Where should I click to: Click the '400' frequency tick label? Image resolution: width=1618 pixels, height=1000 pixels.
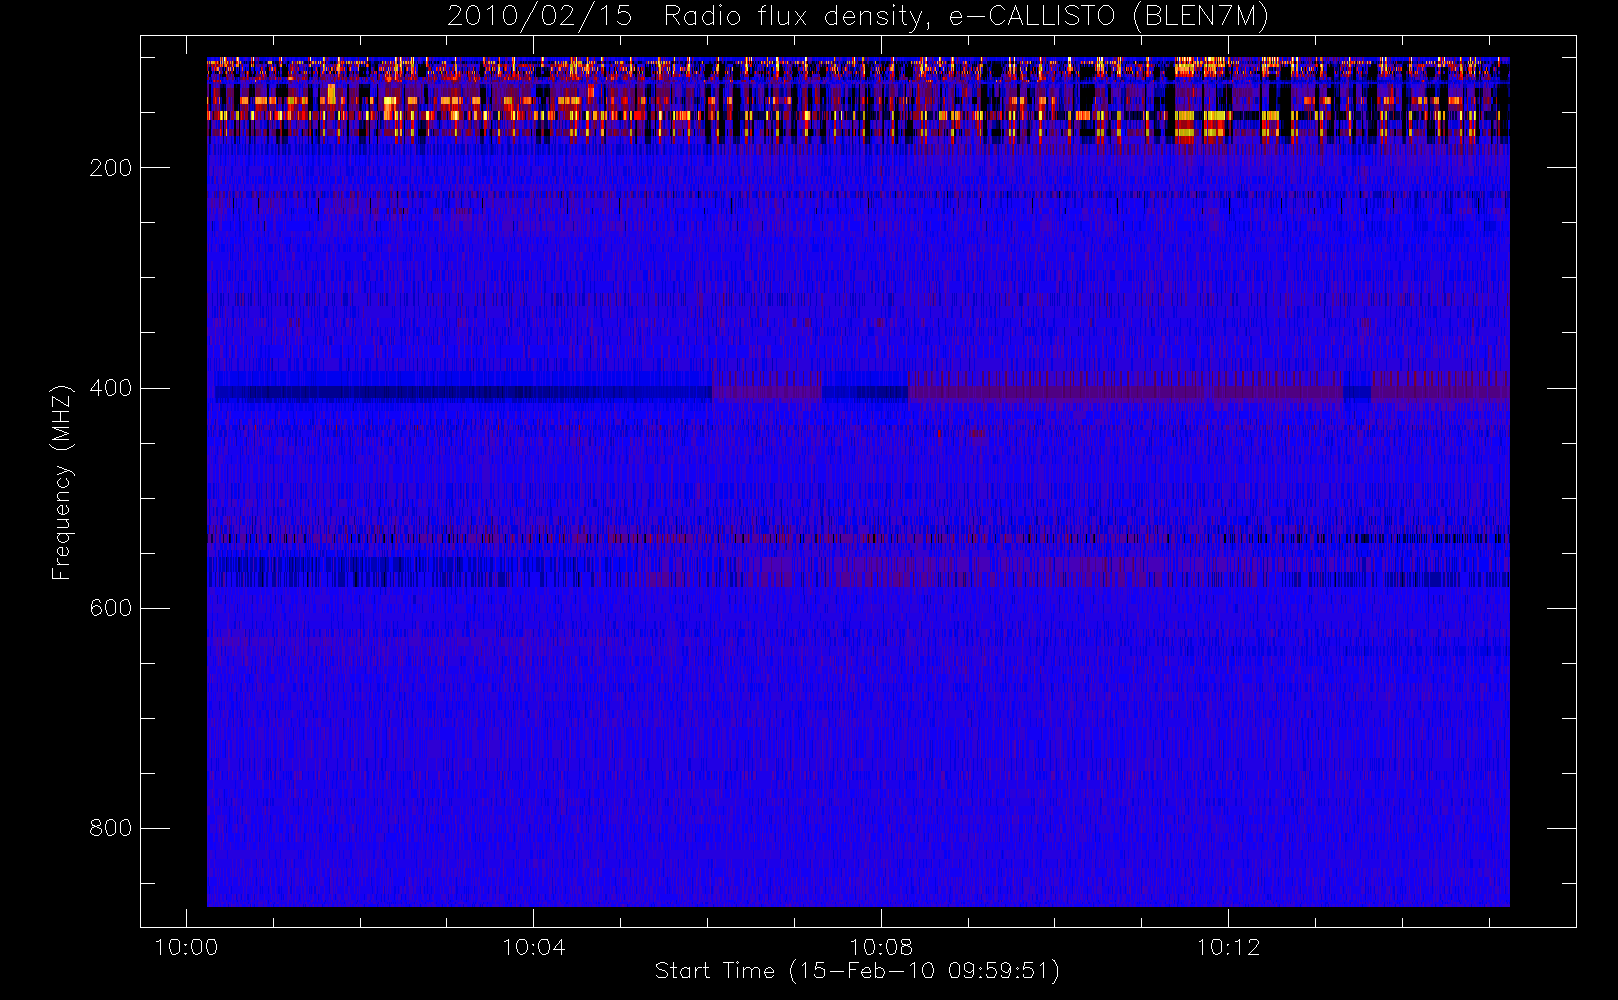pos(111,388)
